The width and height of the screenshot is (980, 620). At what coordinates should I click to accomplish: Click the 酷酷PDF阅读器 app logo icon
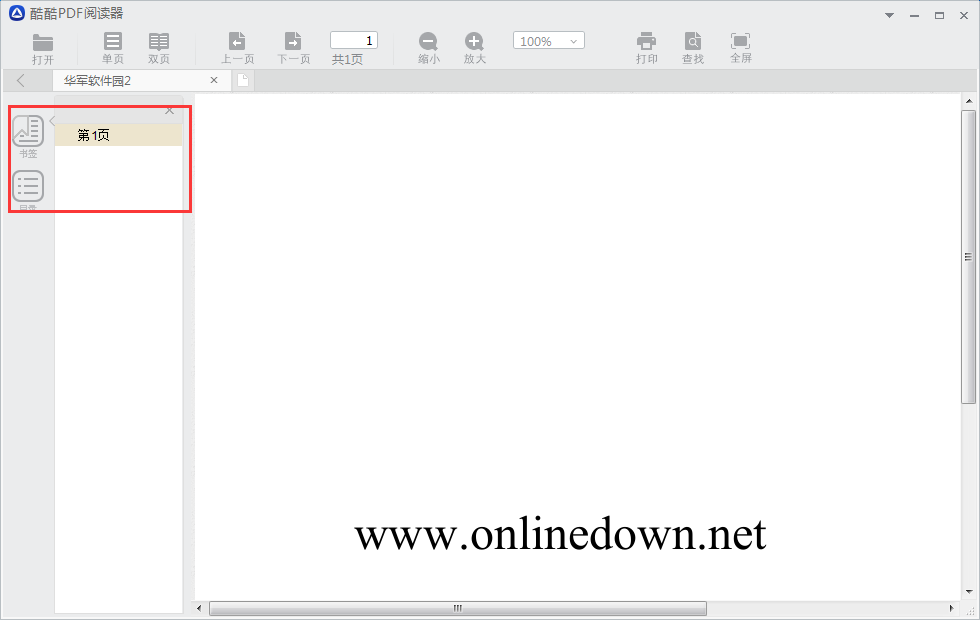pos(17,13)
